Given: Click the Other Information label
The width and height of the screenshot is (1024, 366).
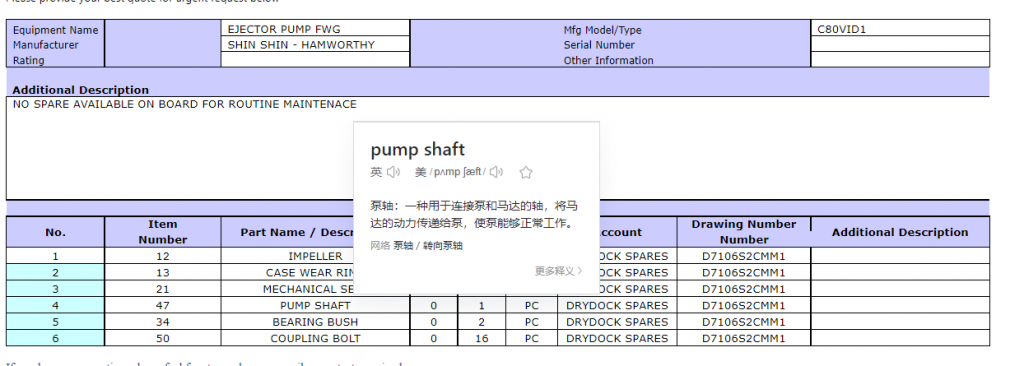Looking at the screenshot, I should (609, 60).
